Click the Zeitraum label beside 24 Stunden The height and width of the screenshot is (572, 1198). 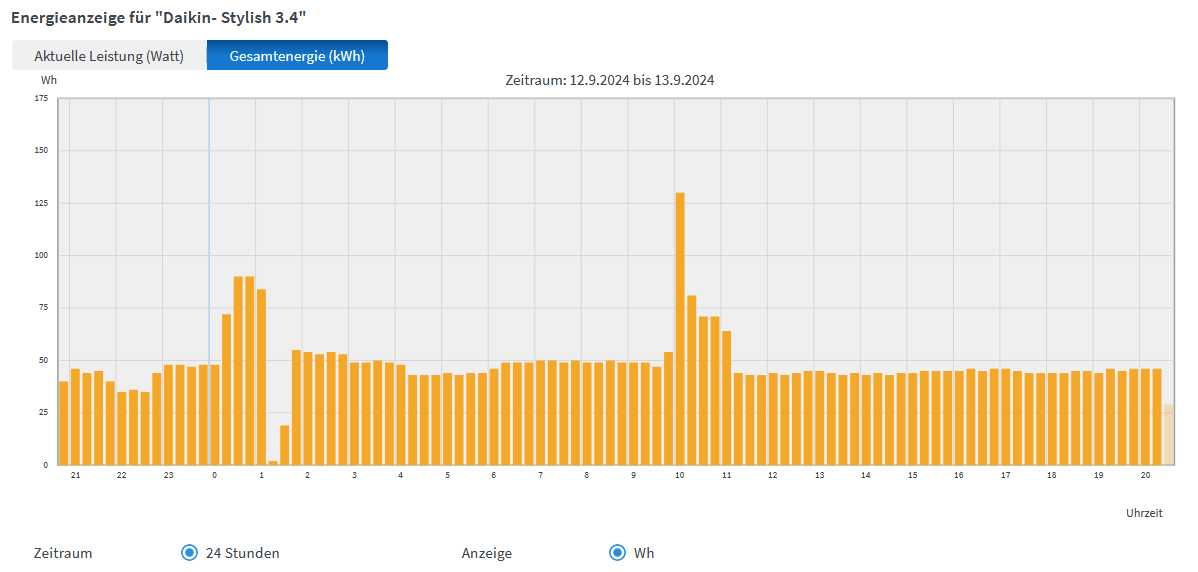point(63,553)
